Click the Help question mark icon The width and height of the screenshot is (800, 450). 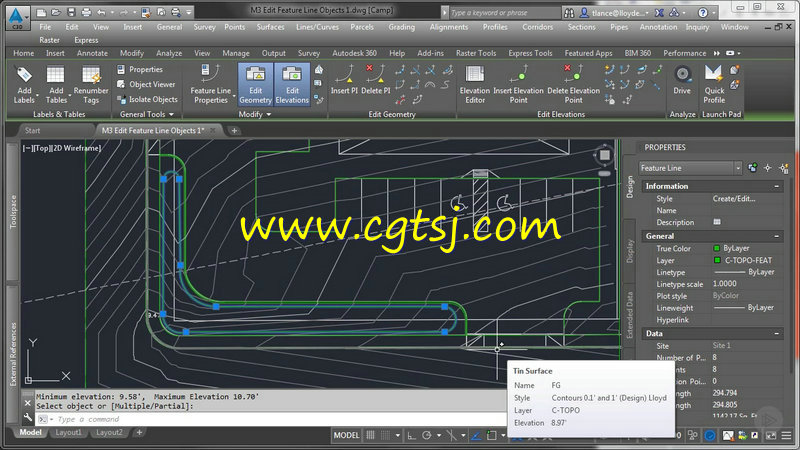point(703,13)
